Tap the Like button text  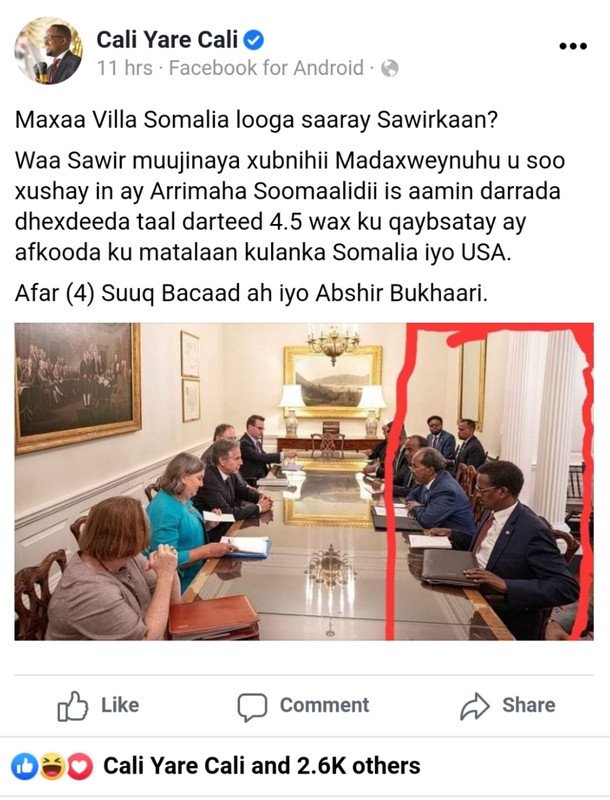(120, 705)
